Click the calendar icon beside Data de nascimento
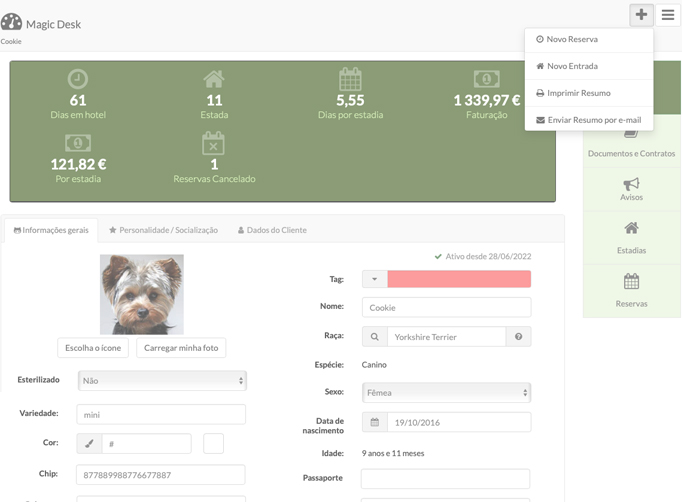This screenshot has width=682, height=502. (374, 422)
